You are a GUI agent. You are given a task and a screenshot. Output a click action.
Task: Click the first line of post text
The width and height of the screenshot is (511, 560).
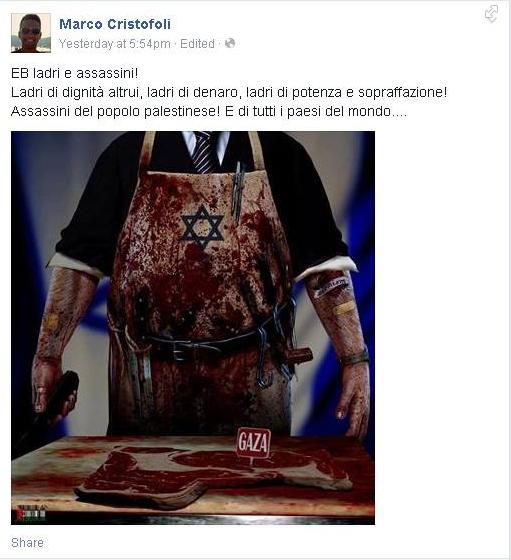coord(75,73)
